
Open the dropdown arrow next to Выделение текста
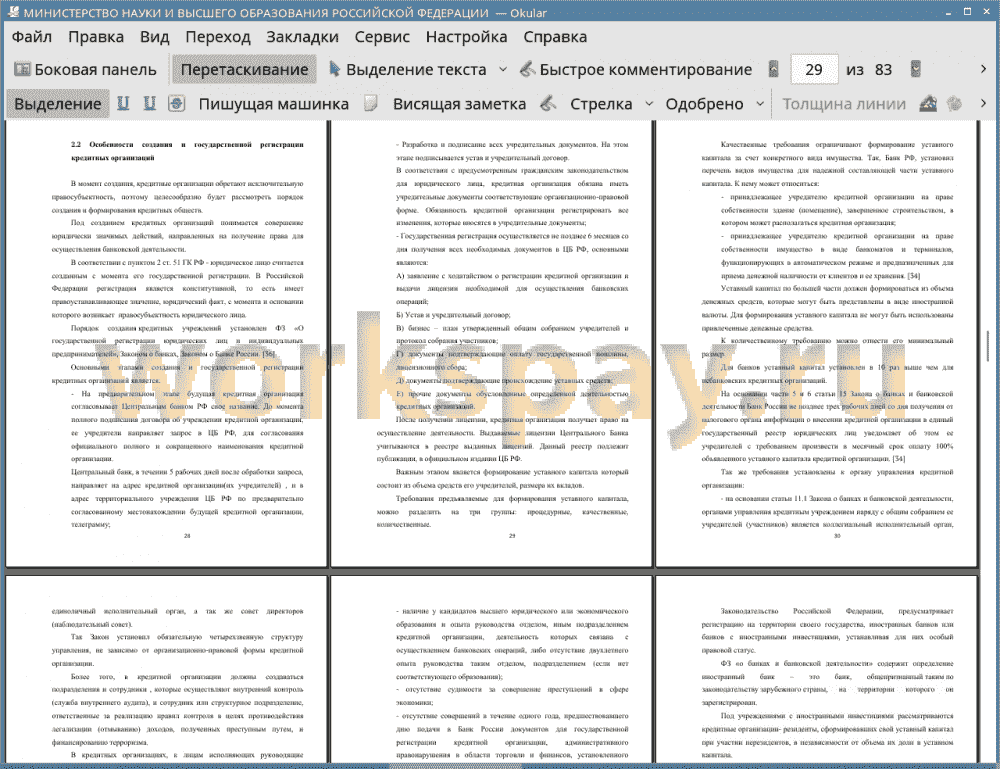503,70
